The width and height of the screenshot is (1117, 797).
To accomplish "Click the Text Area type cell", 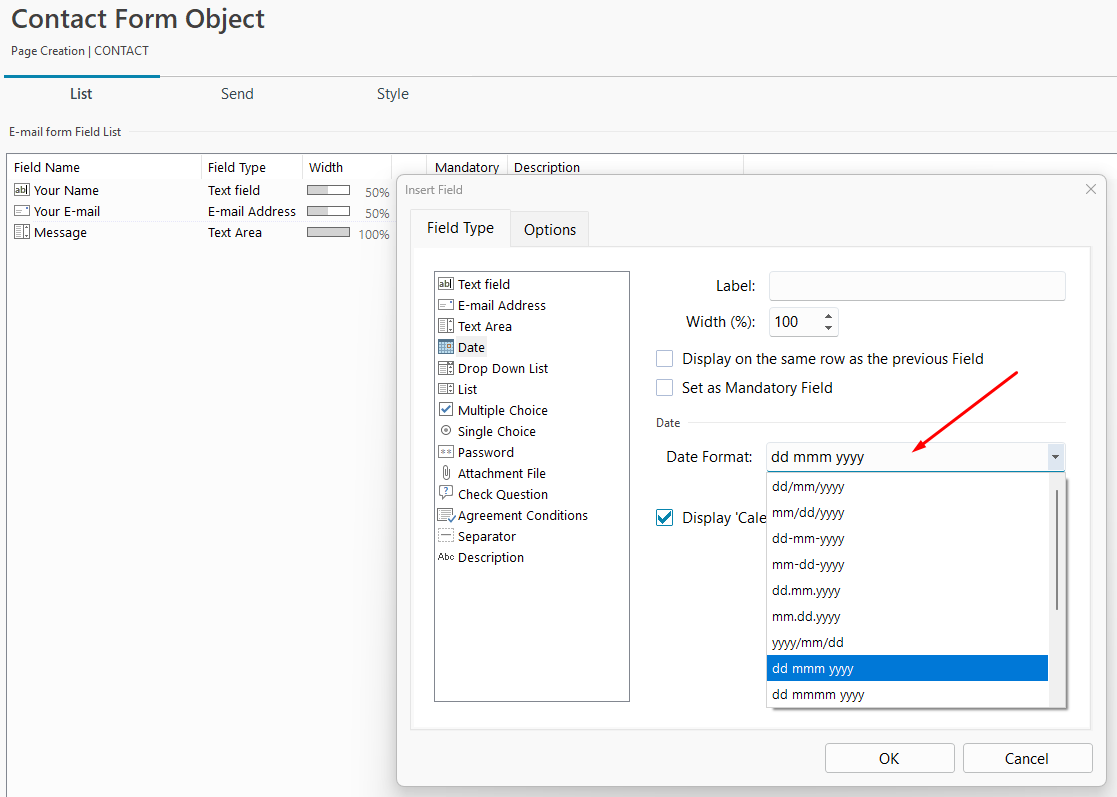I will click(x=234, y=232).
